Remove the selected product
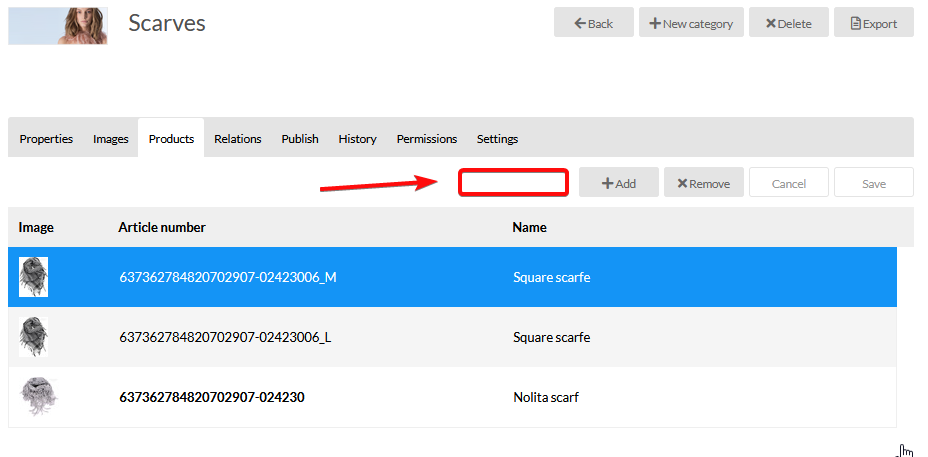Screen dimensions: 928x457 tap(703, 183)
